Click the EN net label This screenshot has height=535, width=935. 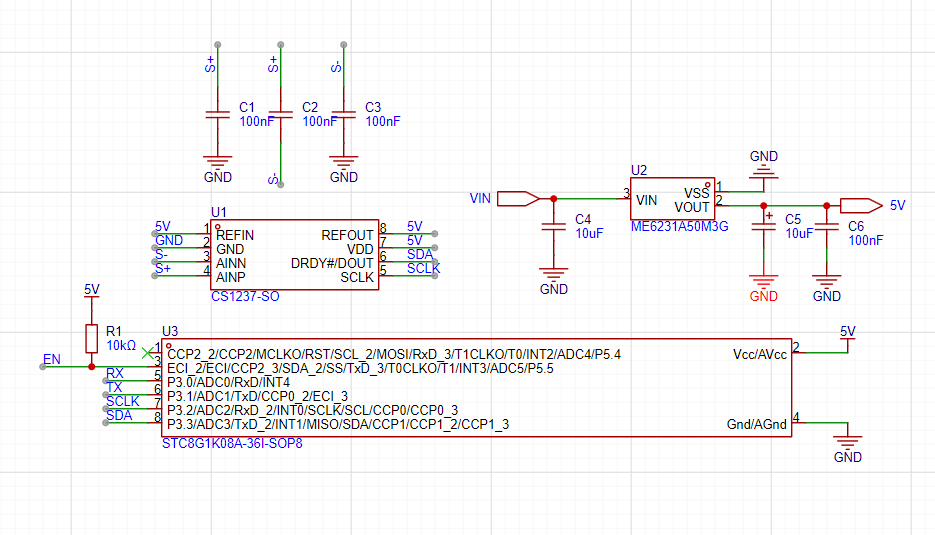51,360
